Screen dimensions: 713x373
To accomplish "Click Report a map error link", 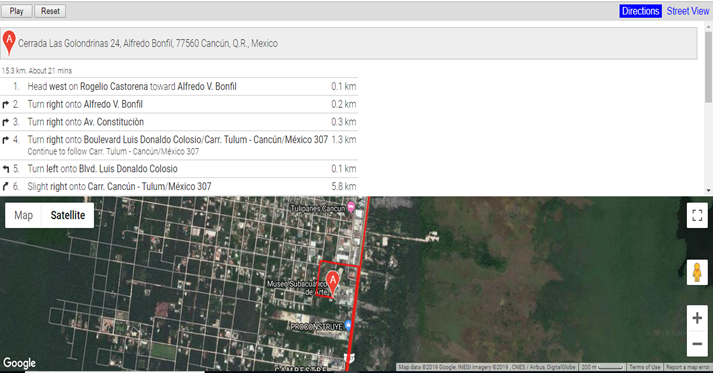I will click(x=688, y=367).
